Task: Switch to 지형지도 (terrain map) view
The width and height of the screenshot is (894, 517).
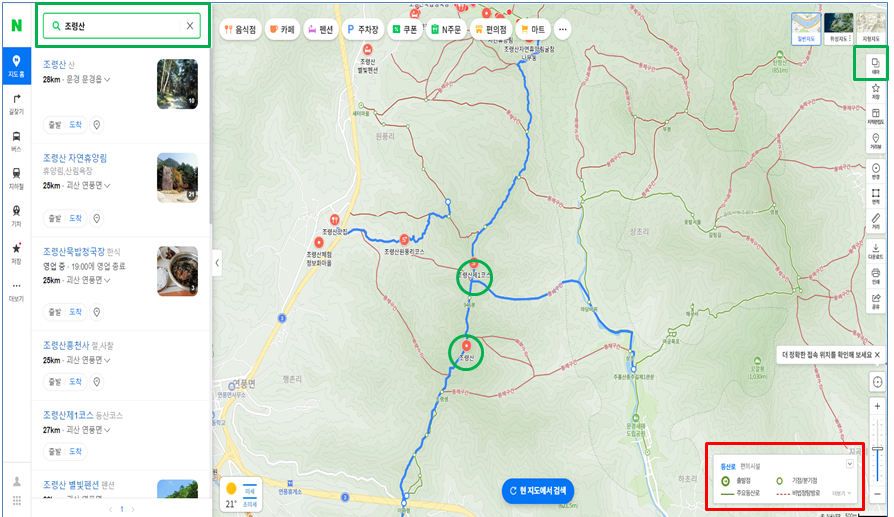Action: (x=871, y=29)
